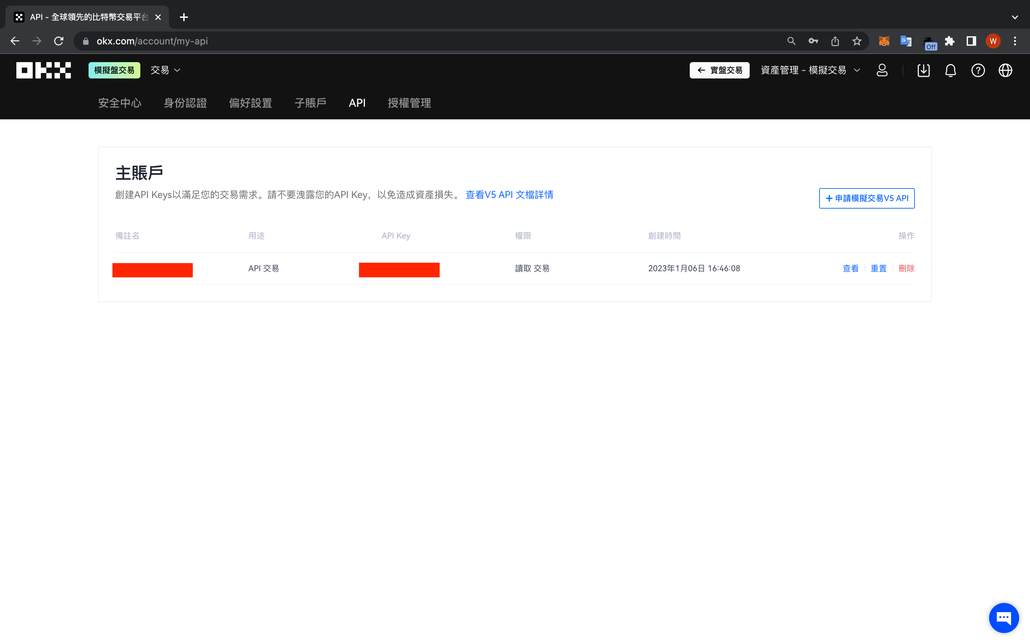Click 查看 for the API key
The image size is (1030, 644).
coord(851,269)
